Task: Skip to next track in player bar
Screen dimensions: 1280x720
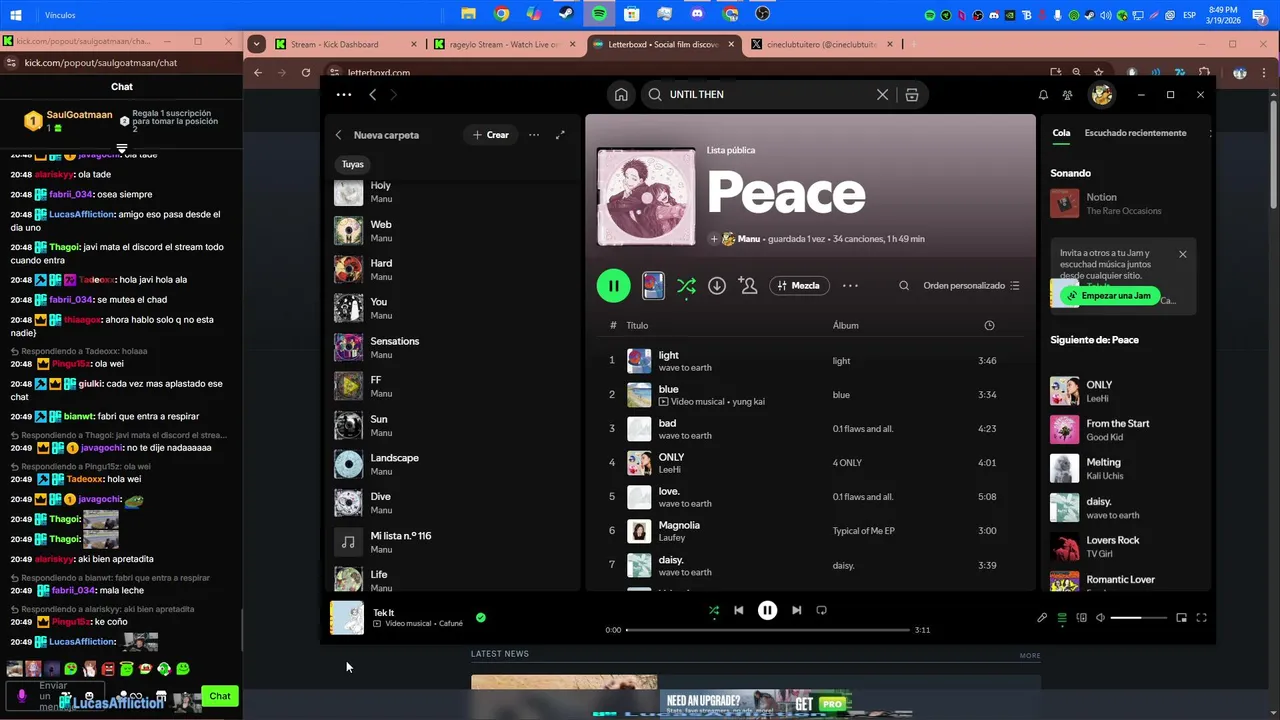Action: click(x=796, y=610)
